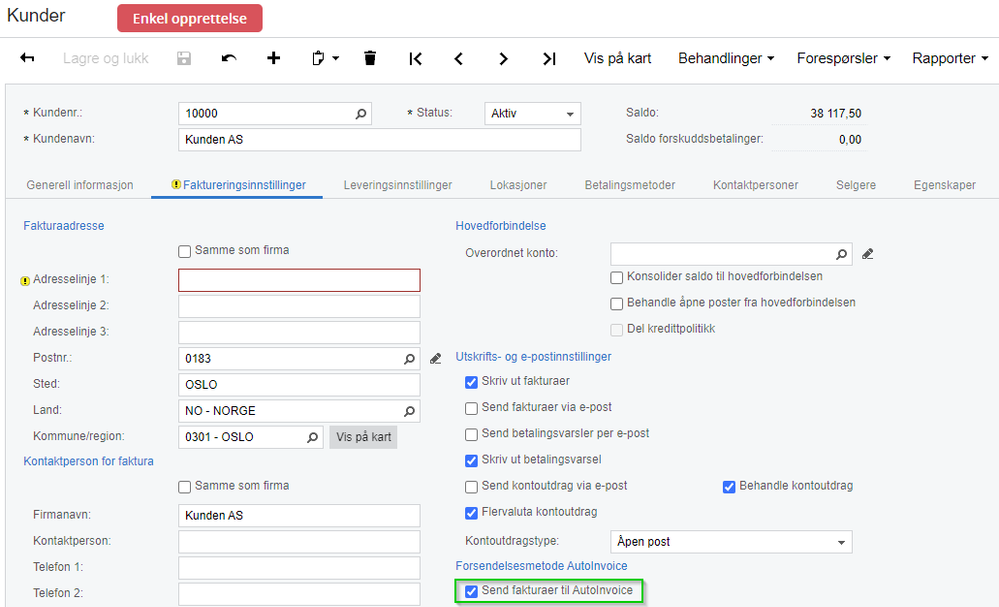Go to next record arrow

click(x=503, y=59)
